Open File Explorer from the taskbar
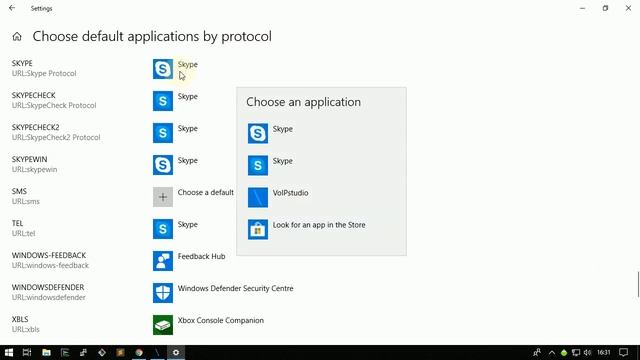Viewport: 640px width, 360px height. tap(46, 352)
